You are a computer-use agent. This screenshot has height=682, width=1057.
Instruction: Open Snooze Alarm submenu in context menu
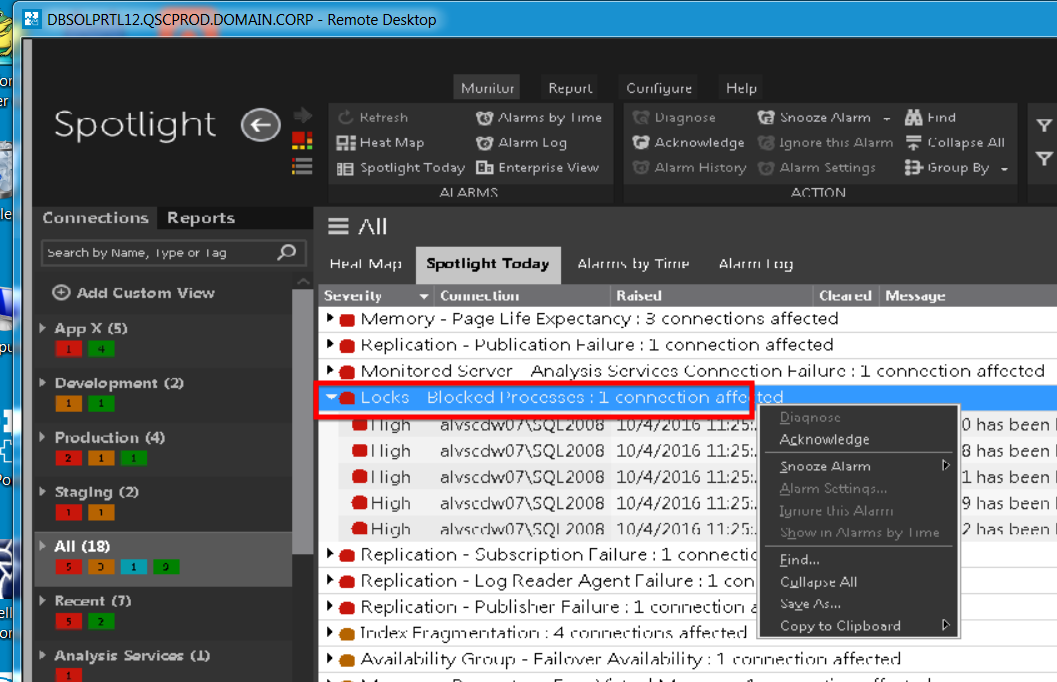click(x=857, y=466)
